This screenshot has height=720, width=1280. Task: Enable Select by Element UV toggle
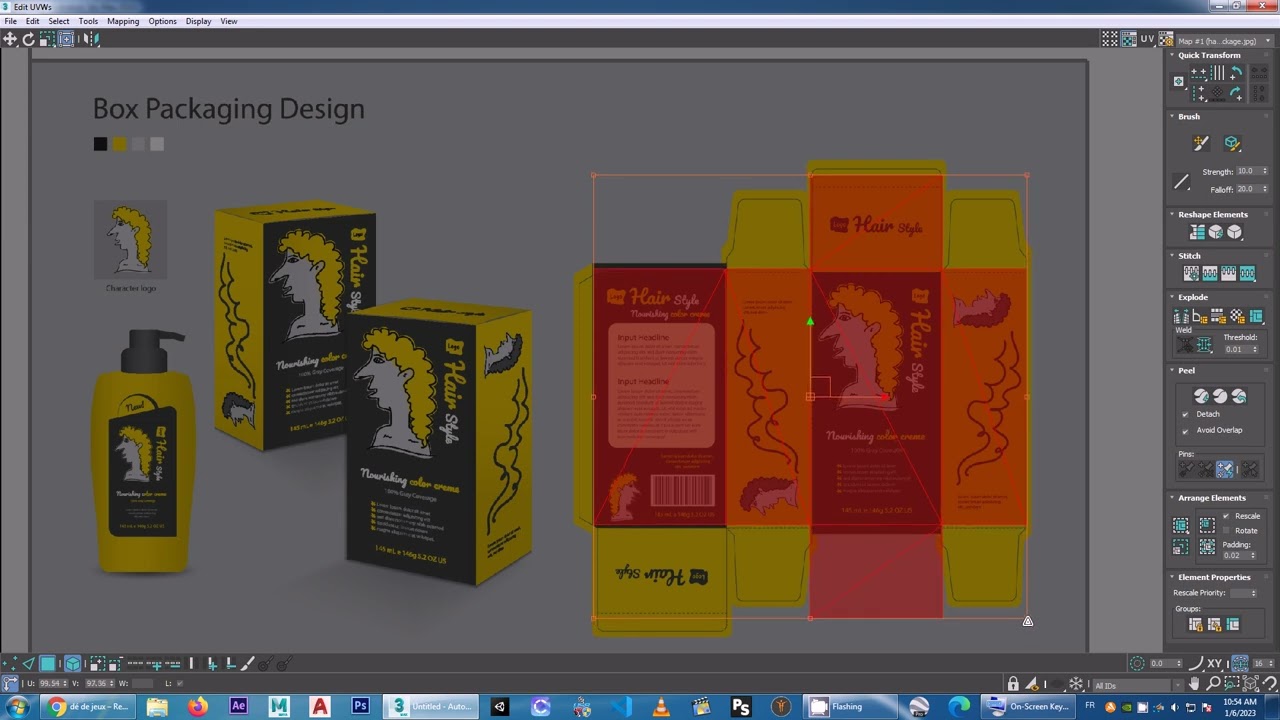[72, 663]
